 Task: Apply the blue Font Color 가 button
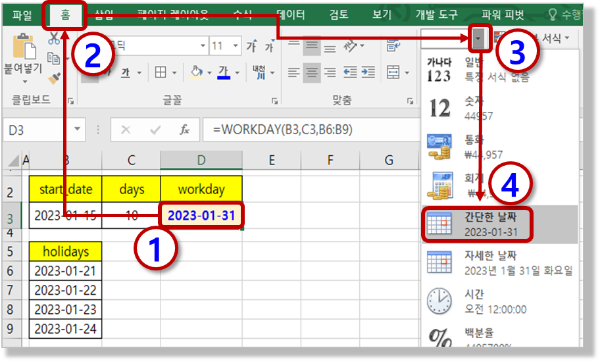[x=224, y=72]
